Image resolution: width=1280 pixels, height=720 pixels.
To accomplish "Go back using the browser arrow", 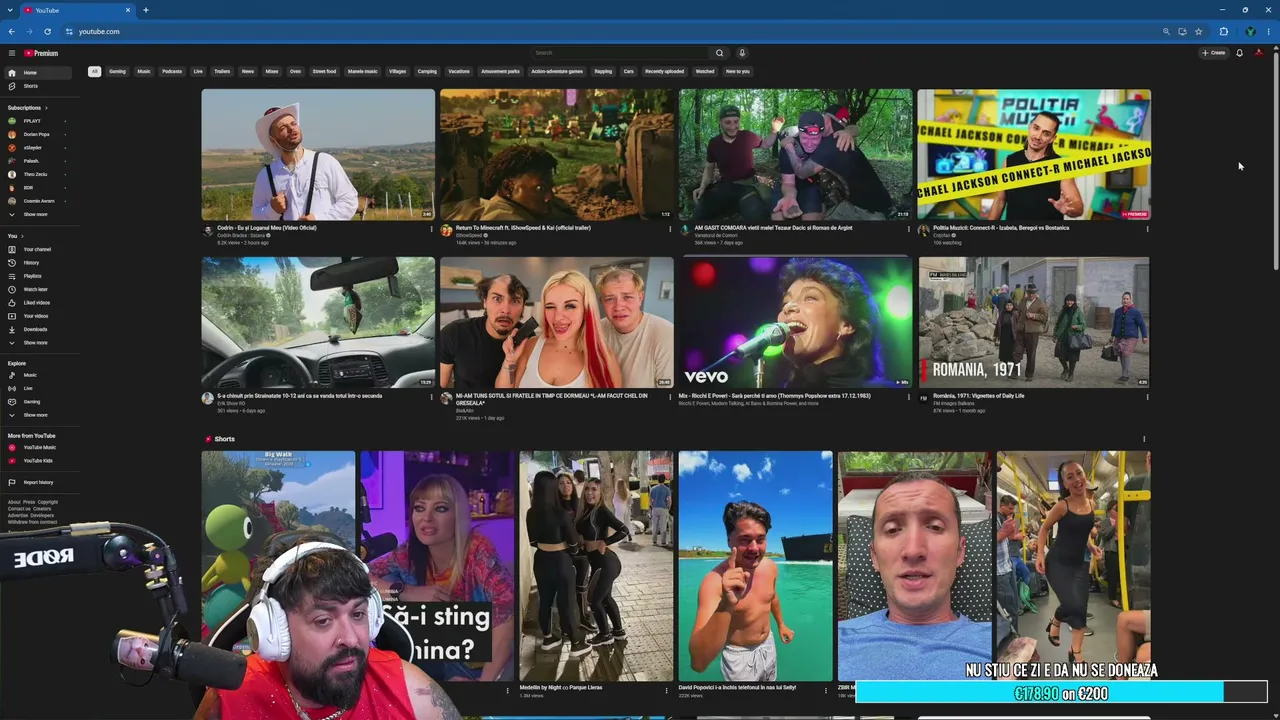I will point(11,31).
